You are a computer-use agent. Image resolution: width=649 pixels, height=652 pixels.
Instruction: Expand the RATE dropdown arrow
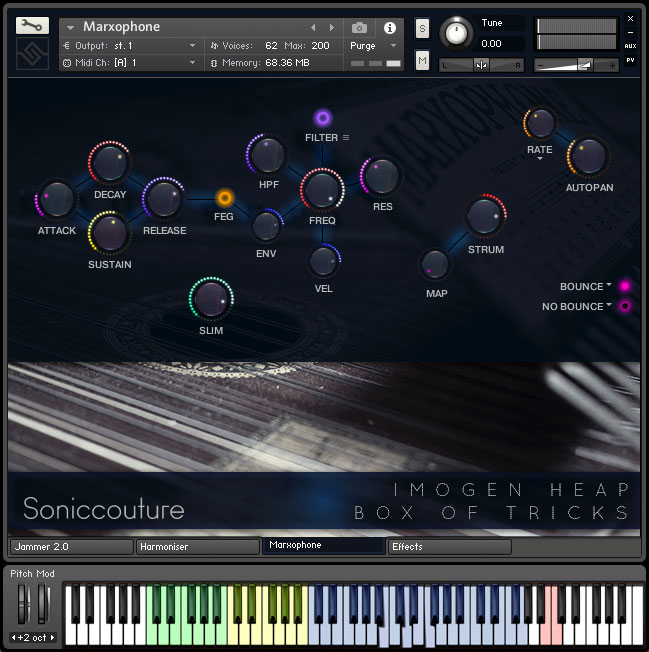coord(540,159)
